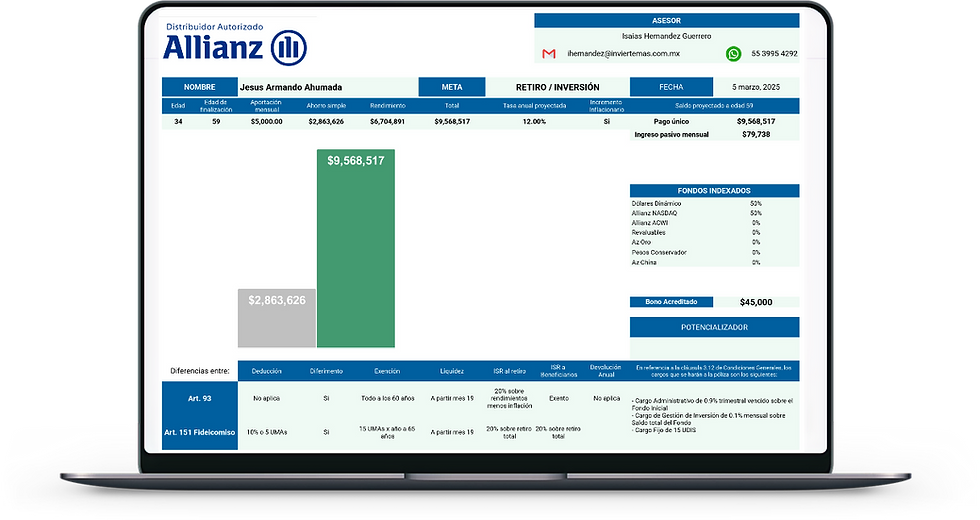Click the Diferimento column header
This screenshot has width=980, height=520.
[x=326, y=371]
